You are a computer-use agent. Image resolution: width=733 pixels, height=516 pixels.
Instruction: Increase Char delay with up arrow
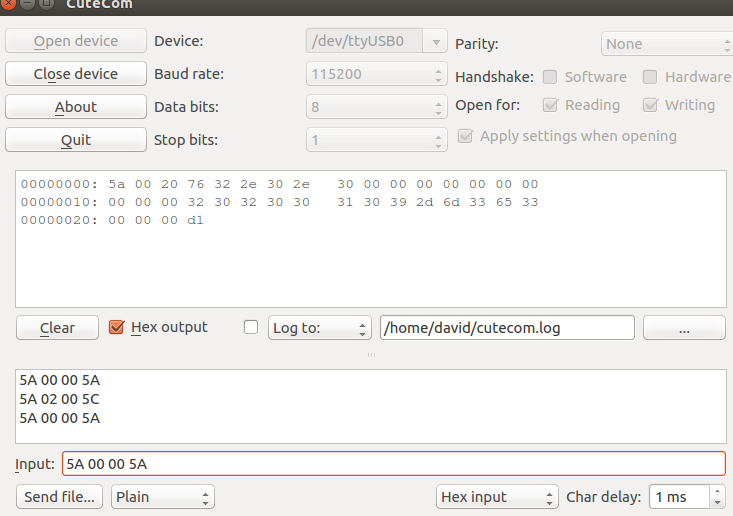tap(718, 492)
